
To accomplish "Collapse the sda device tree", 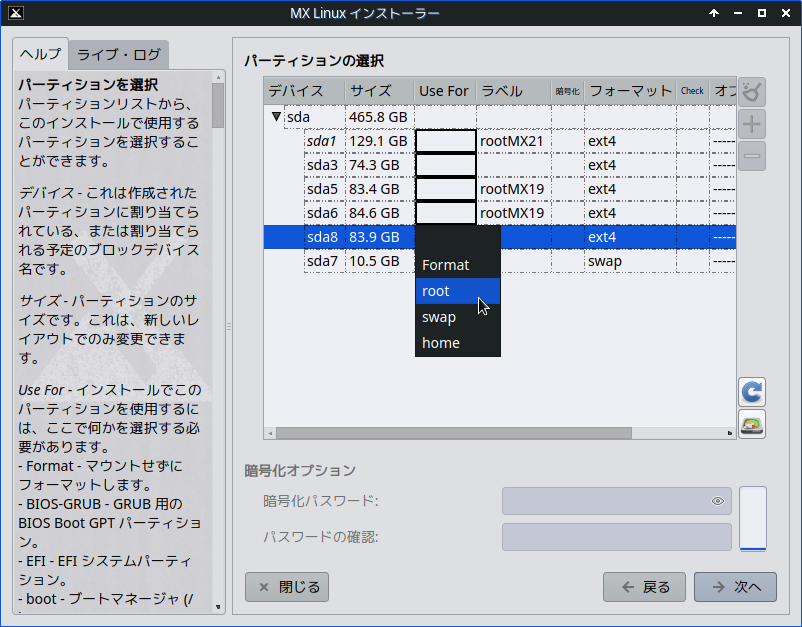I will pyautogui.click(x=276, y=117).
